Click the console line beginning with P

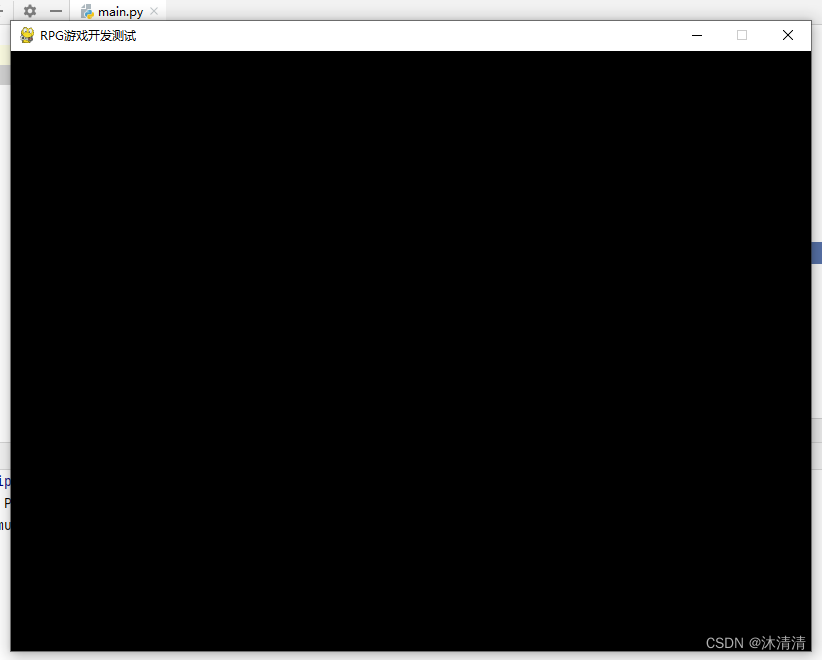[6, 503]
